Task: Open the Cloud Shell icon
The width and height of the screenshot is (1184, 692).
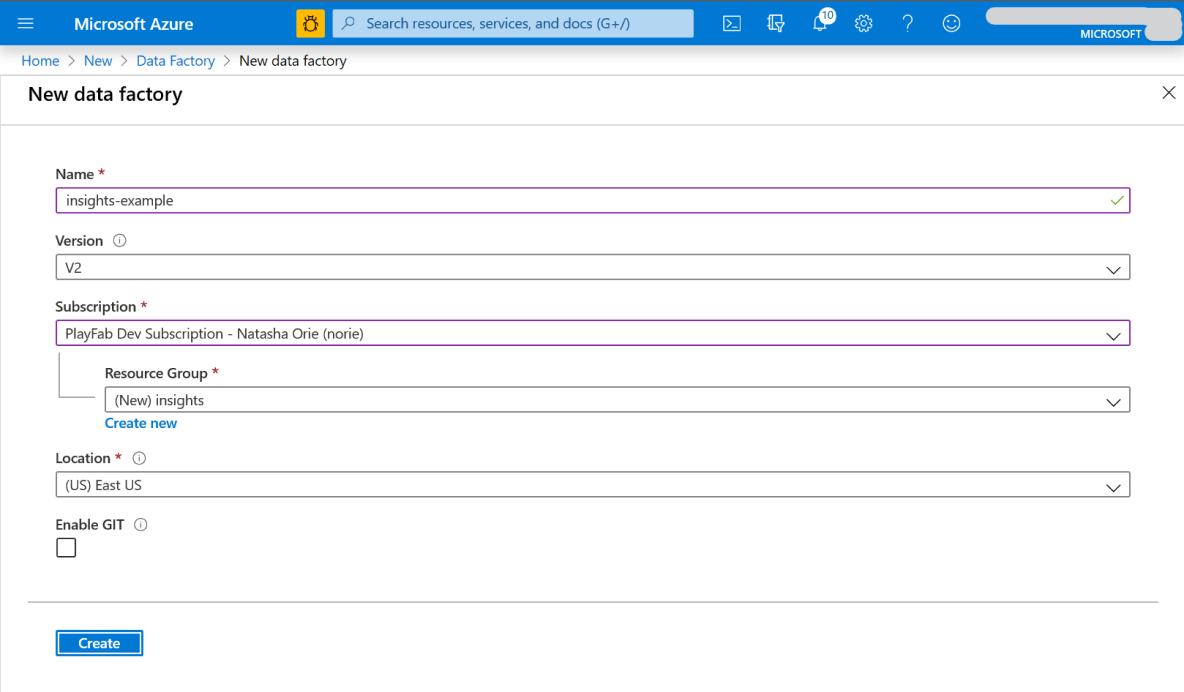Action: tap(732, 23)
